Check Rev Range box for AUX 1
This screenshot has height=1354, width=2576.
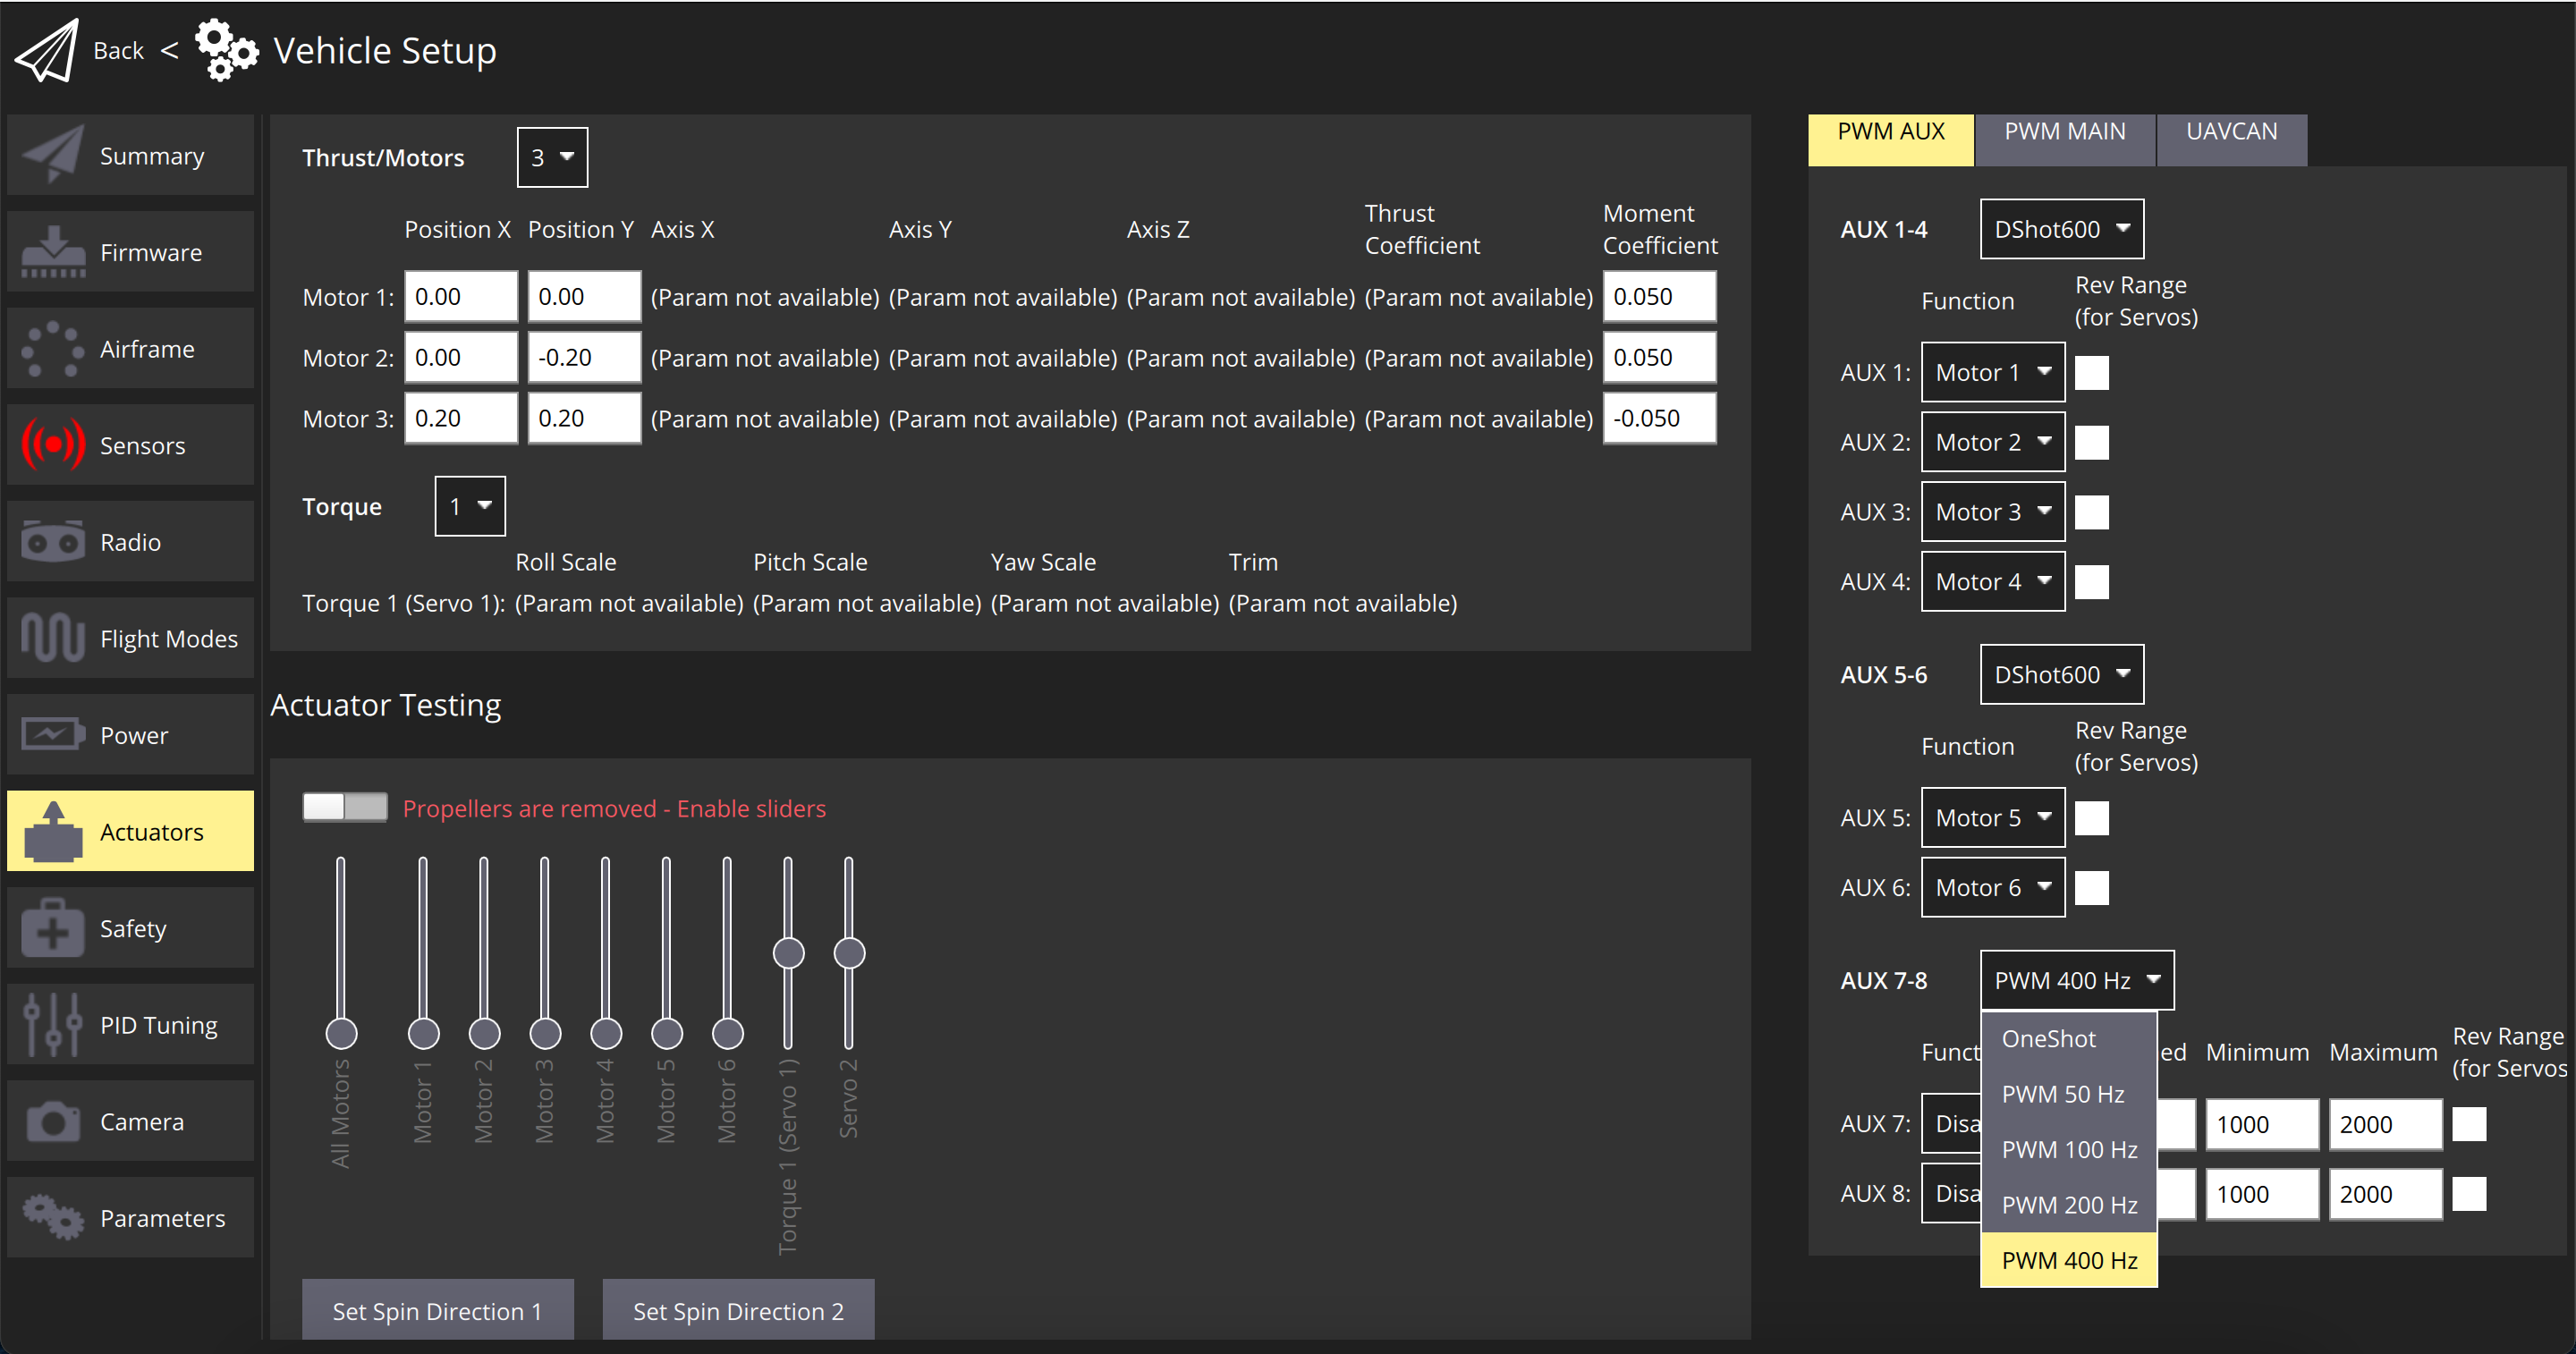coord(2092,371)
